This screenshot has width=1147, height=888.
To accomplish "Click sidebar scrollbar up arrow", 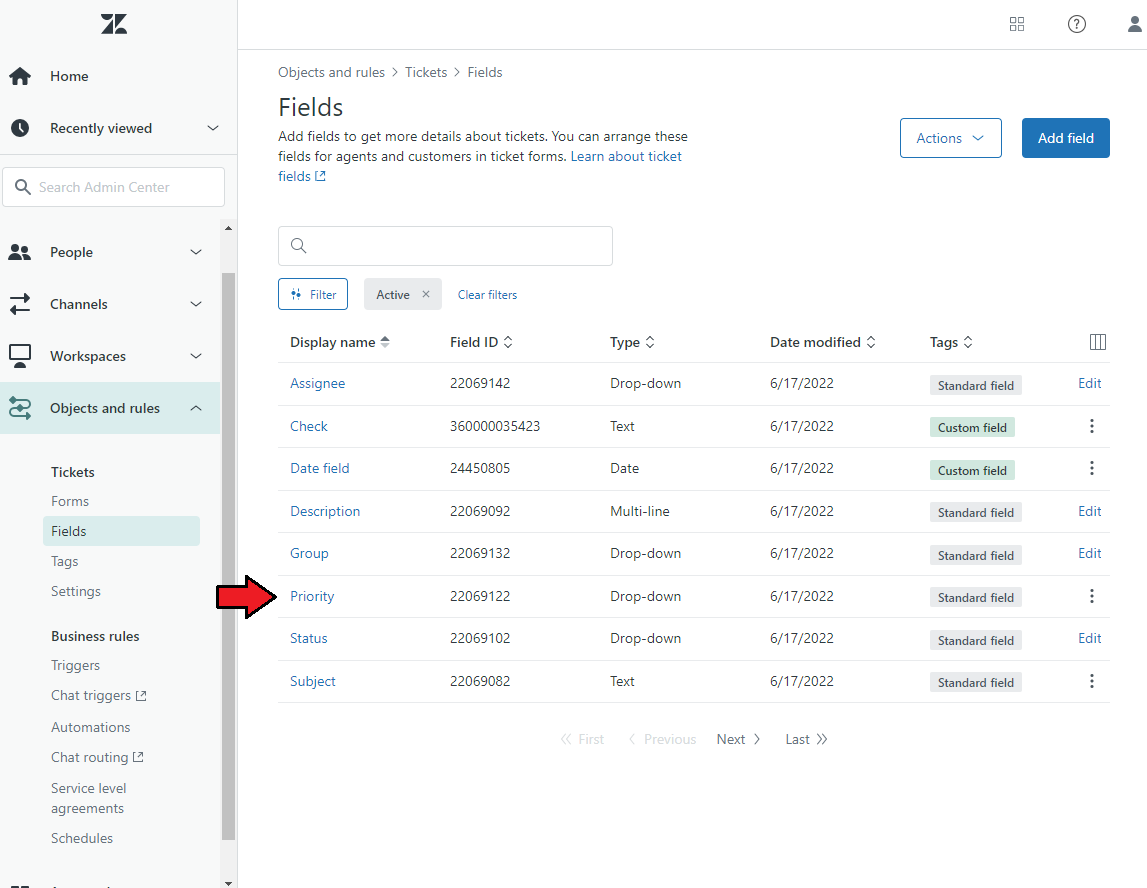I will click(228, 228).
